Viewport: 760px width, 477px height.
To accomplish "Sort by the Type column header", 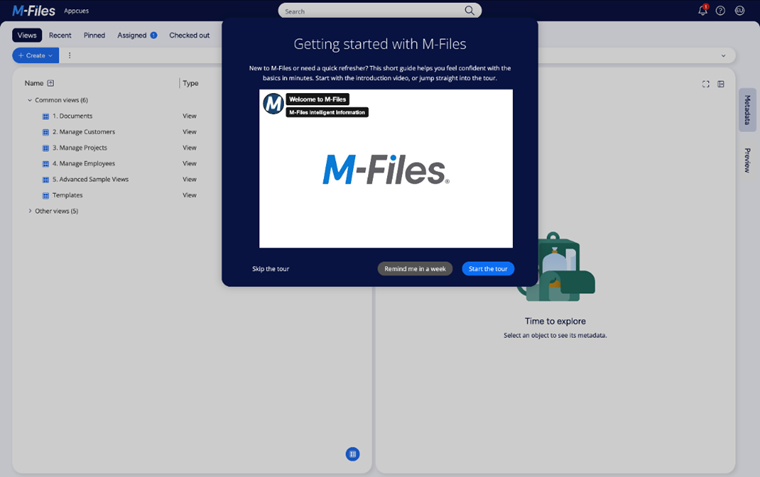I will (x=190, y=83).
